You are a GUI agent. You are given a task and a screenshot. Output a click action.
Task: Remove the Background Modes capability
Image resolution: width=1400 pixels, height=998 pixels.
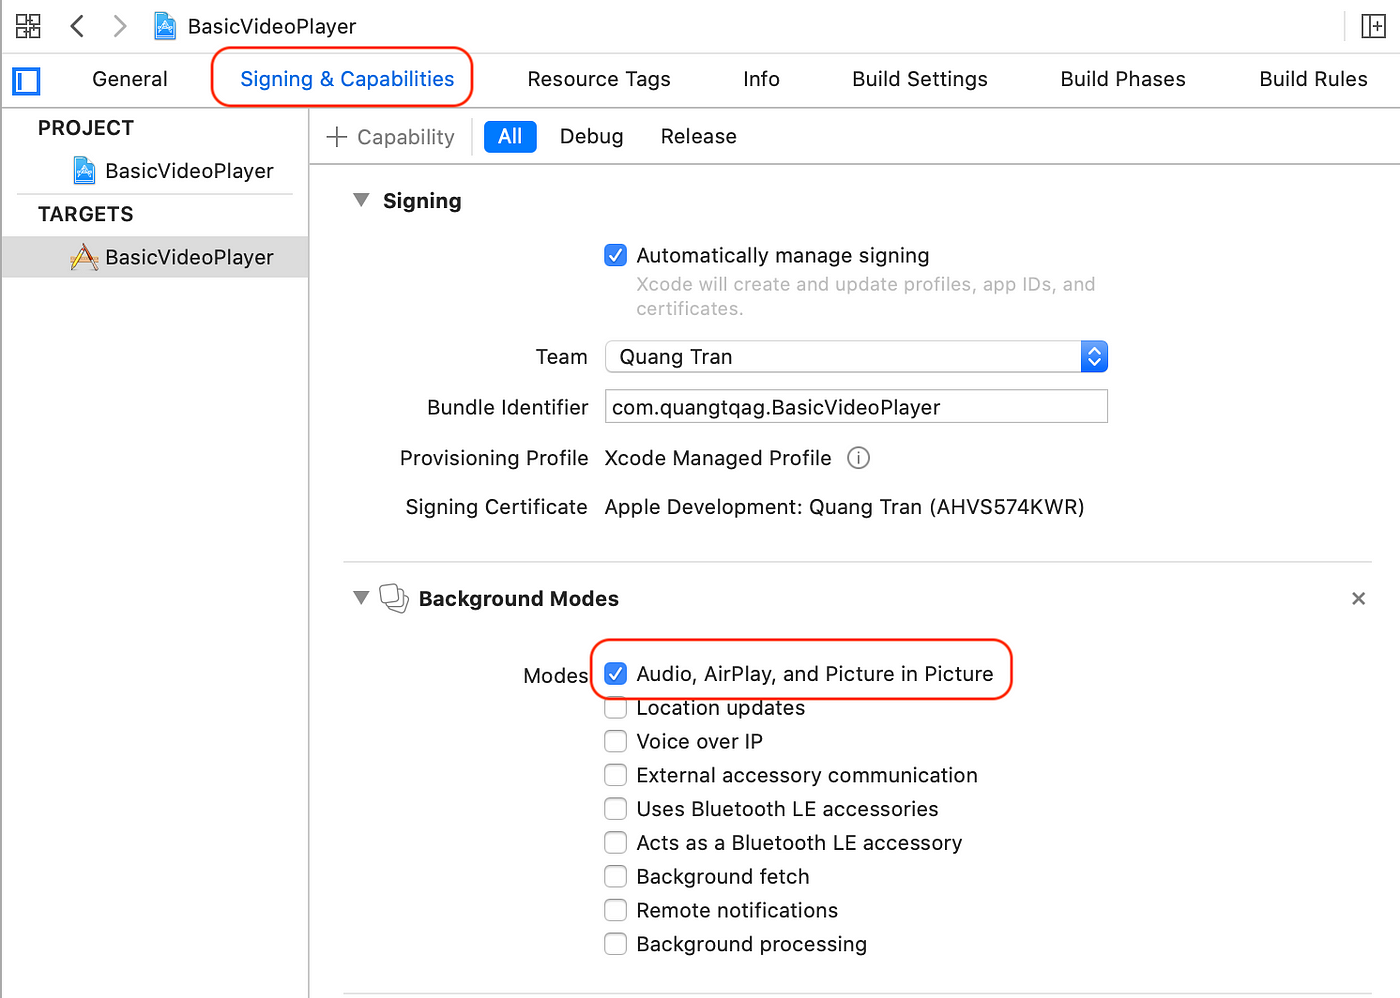pyautogui.click(x=1358, y=599)
